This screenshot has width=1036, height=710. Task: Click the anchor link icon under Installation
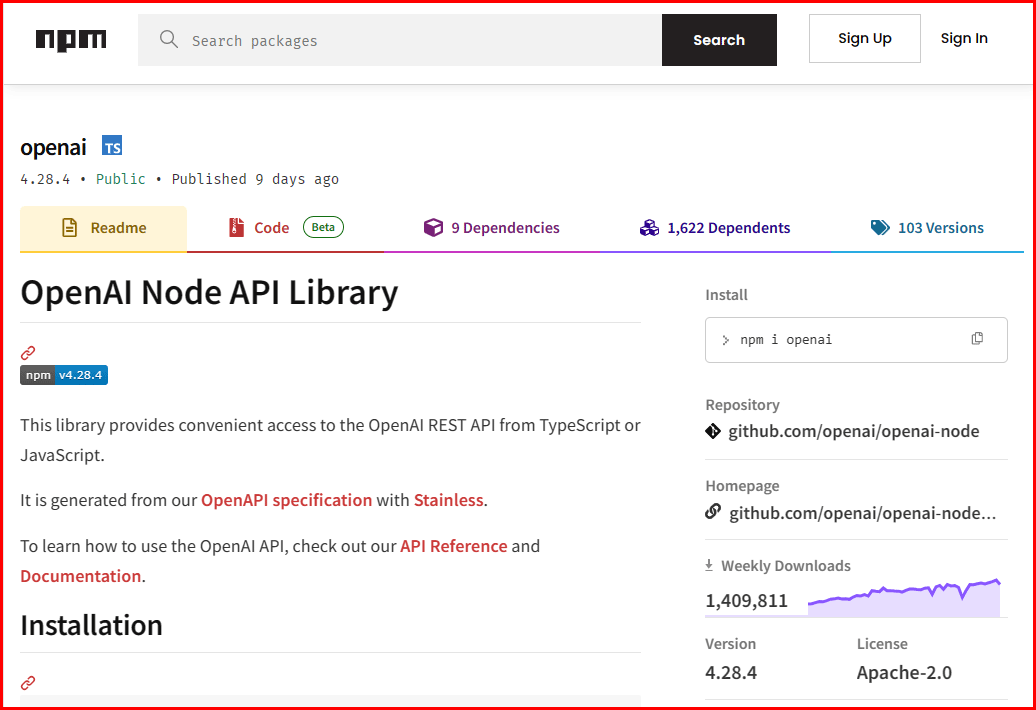click(x=28, y=682)
